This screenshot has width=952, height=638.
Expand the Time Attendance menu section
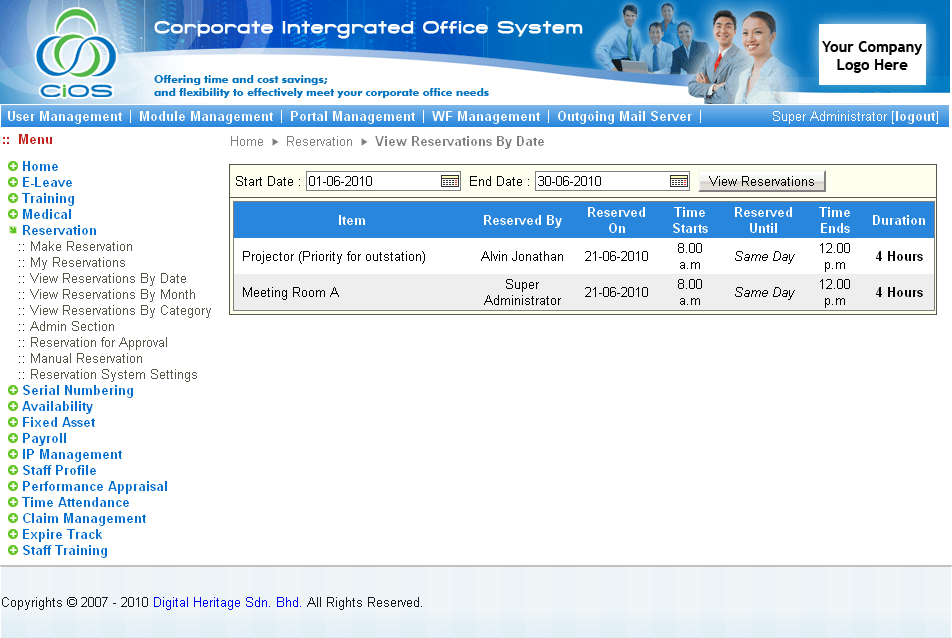click(x=13, y=503)
